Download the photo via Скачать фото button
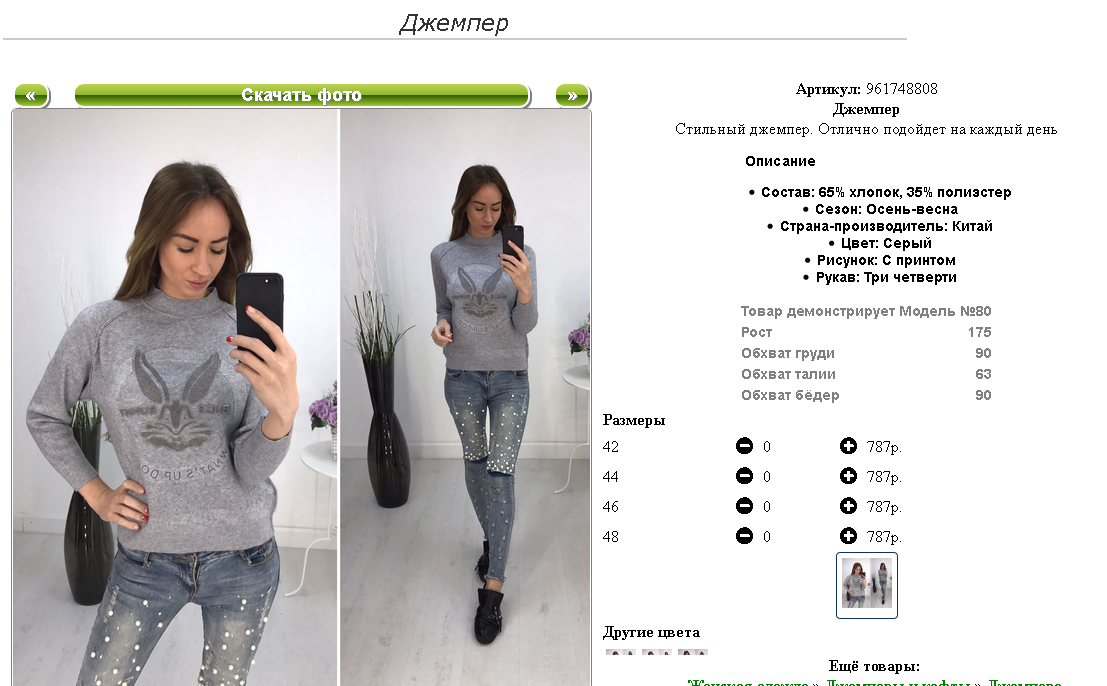 click(302, 95)
